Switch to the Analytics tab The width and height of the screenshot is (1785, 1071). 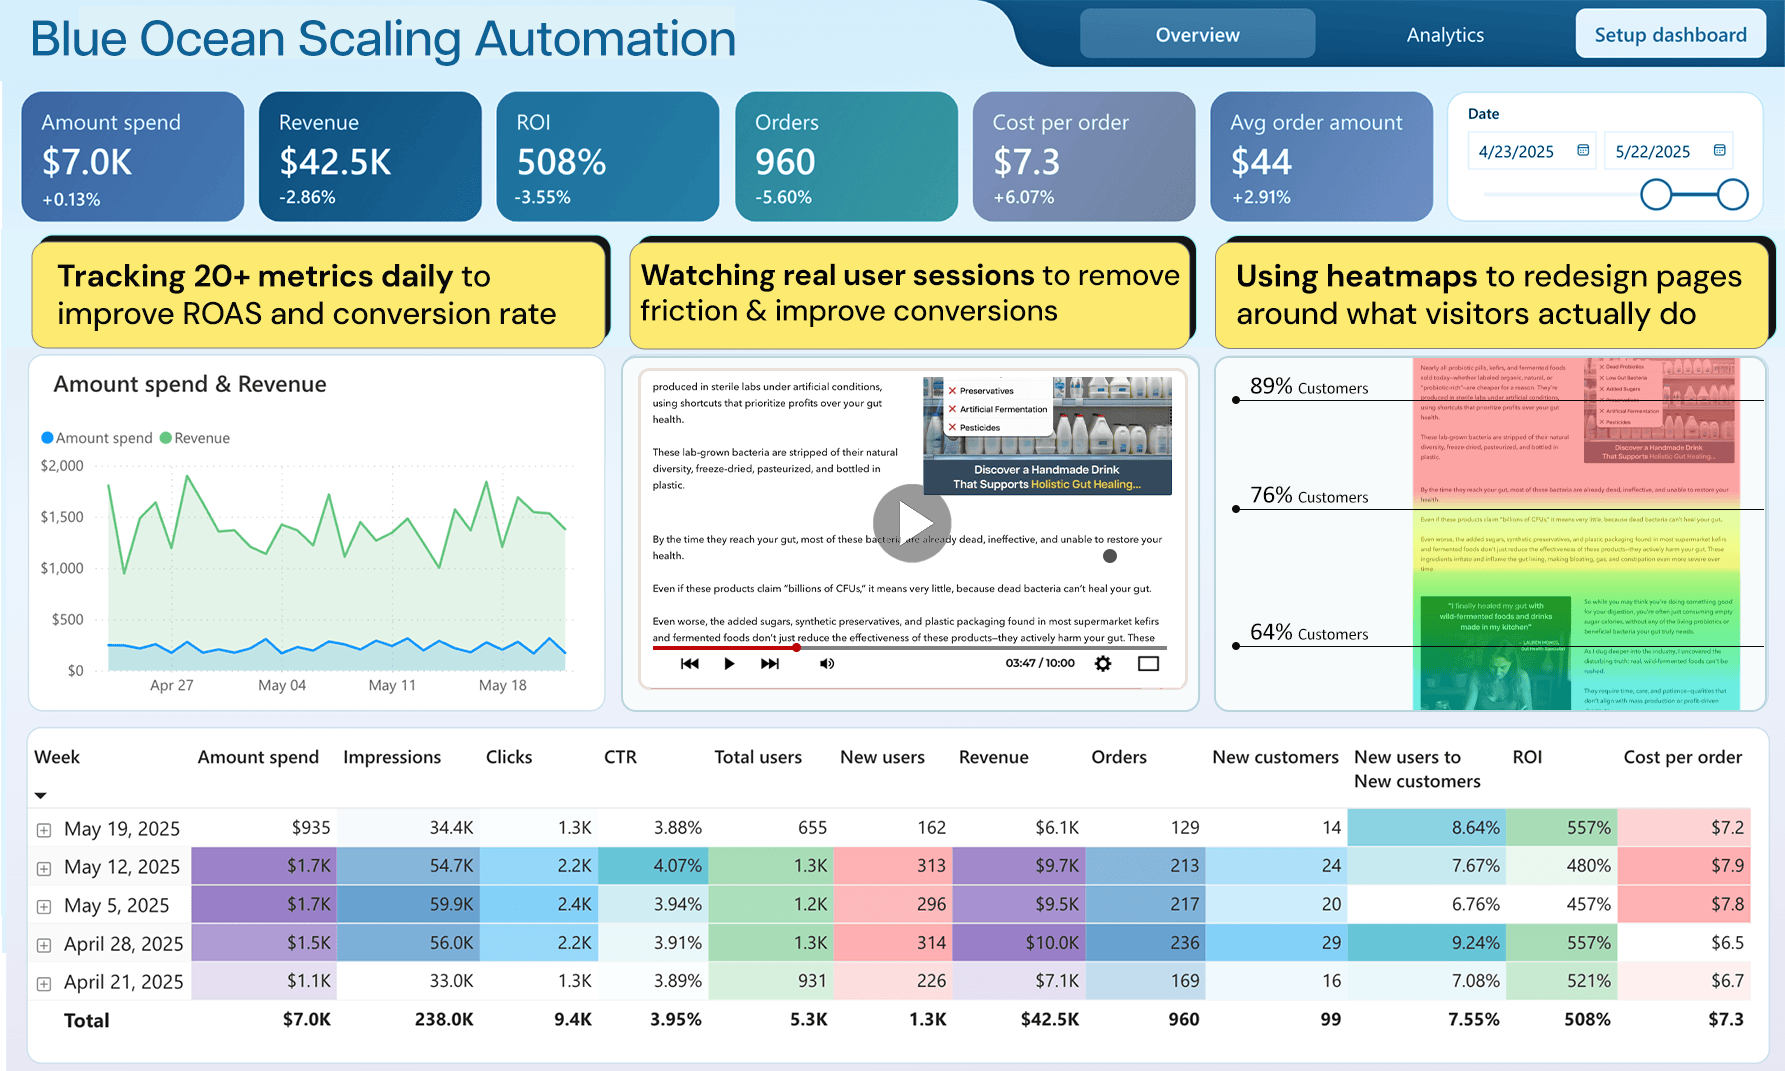(x=1444, y=35)
